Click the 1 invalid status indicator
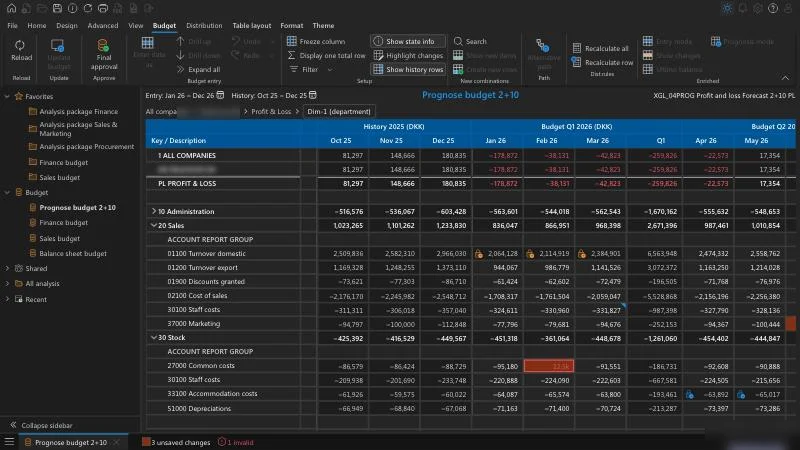The height and width of the screenshot is (450, 800). point(236,442)
